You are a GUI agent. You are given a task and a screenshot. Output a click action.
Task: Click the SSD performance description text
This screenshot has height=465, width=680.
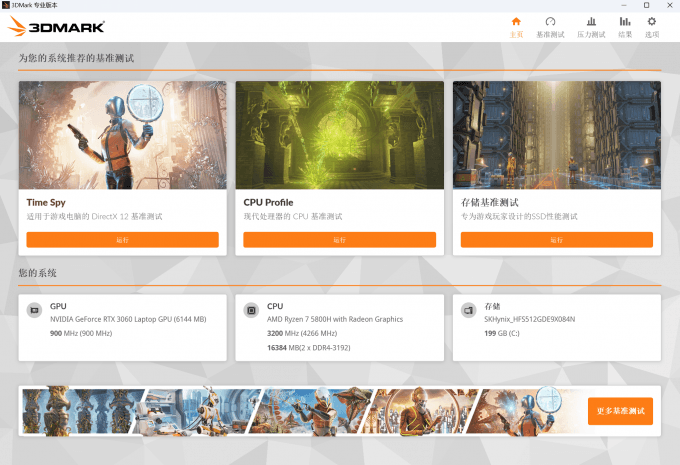point(519,216)
